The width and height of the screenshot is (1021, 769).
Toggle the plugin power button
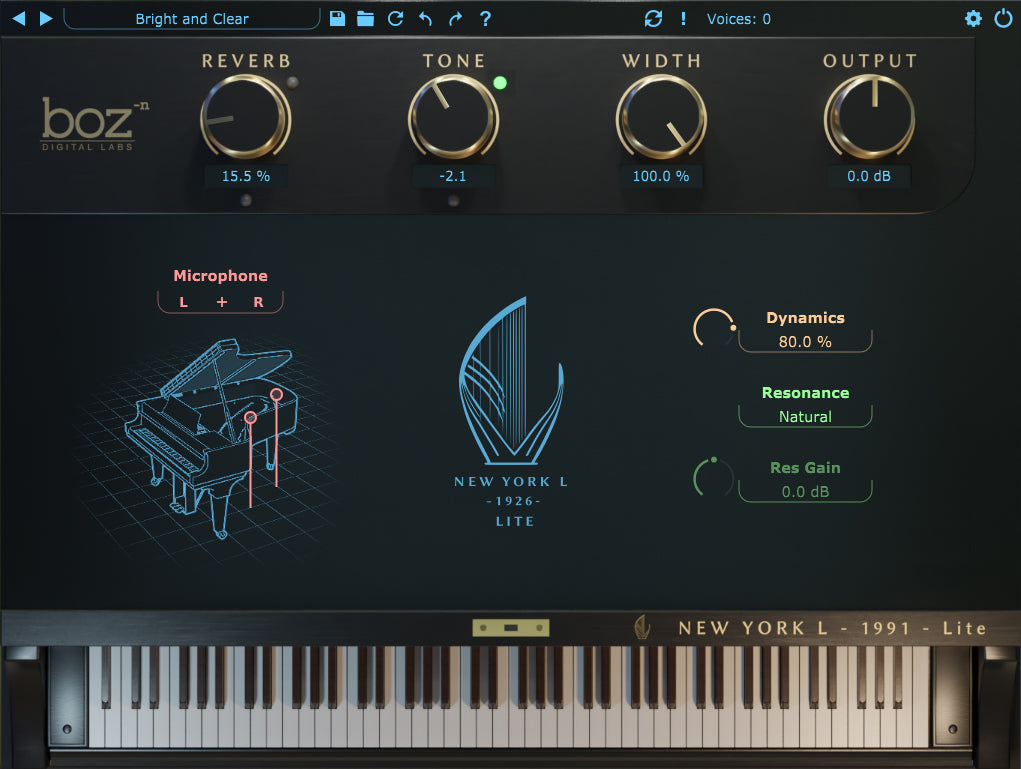tap(1003, 18)
